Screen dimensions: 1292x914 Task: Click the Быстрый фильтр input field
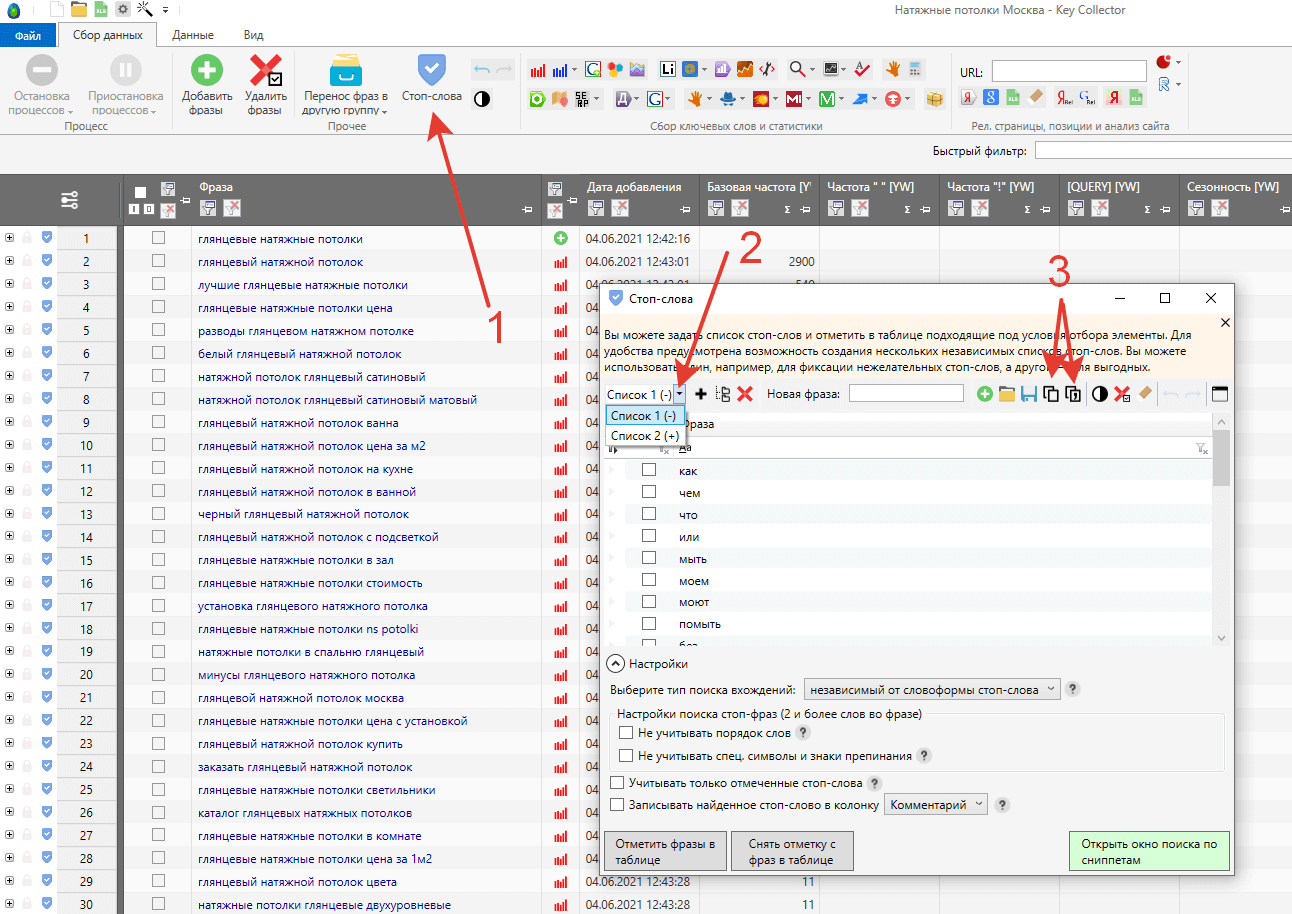(x=1163, y=151)
